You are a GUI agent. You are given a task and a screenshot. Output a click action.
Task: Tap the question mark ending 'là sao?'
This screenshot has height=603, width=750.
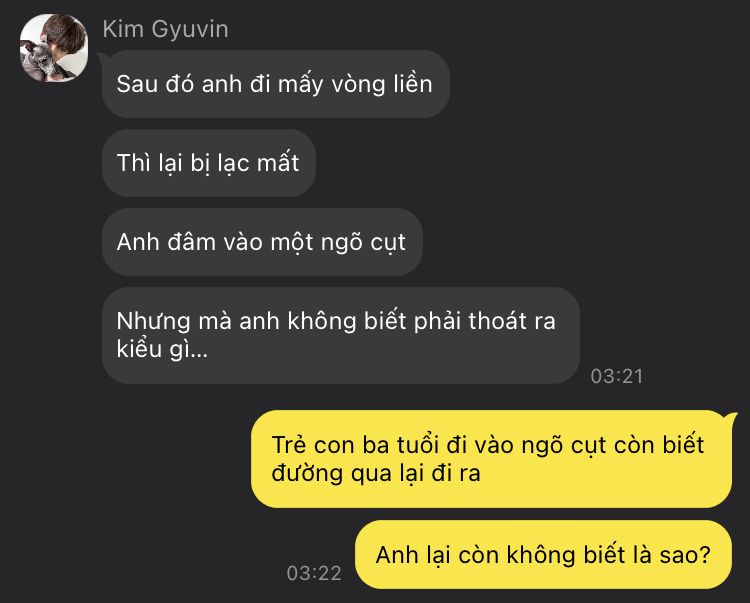(x=705, y=555)
